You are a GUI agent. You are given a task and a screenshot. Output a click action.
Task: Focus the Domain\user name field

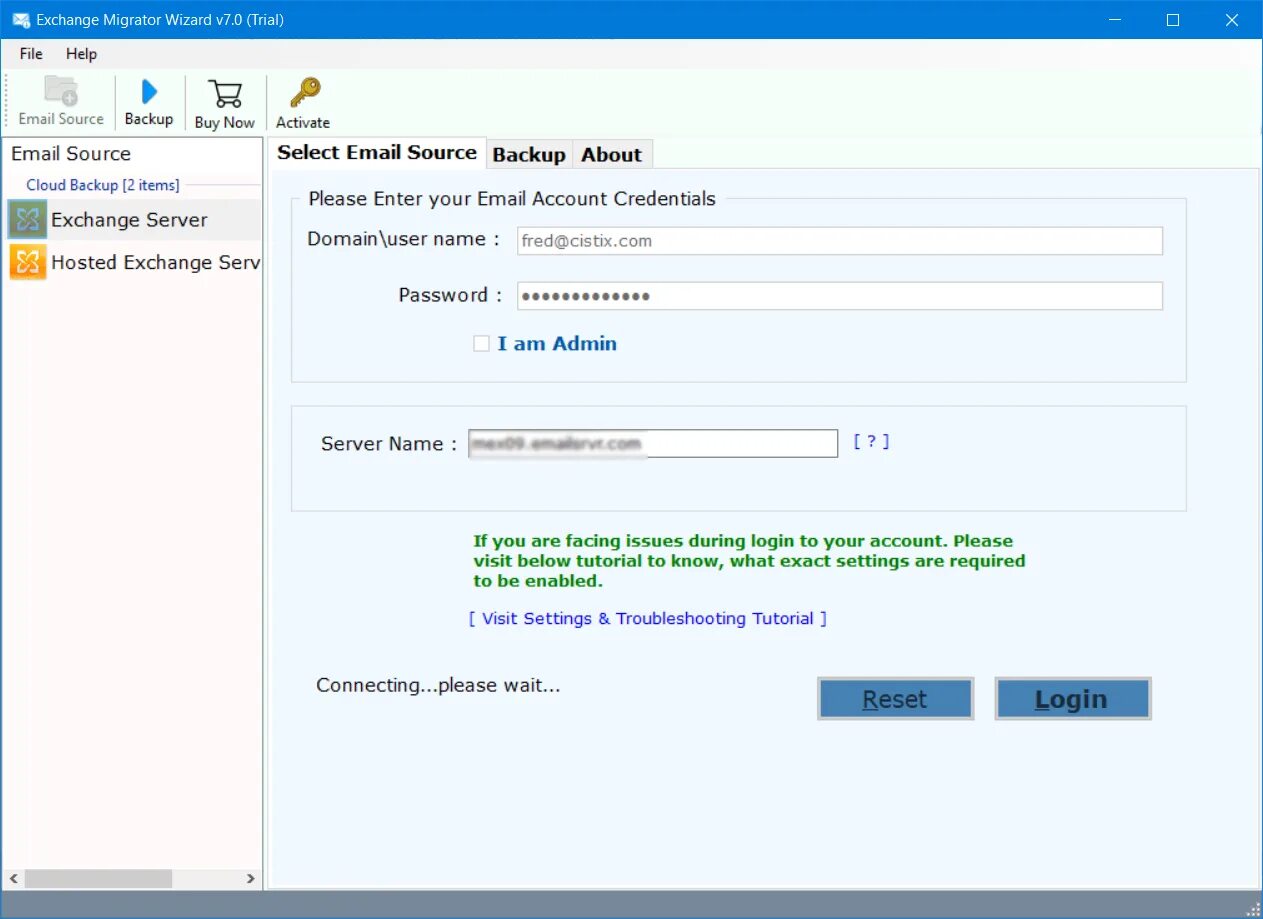click(840, 241)
